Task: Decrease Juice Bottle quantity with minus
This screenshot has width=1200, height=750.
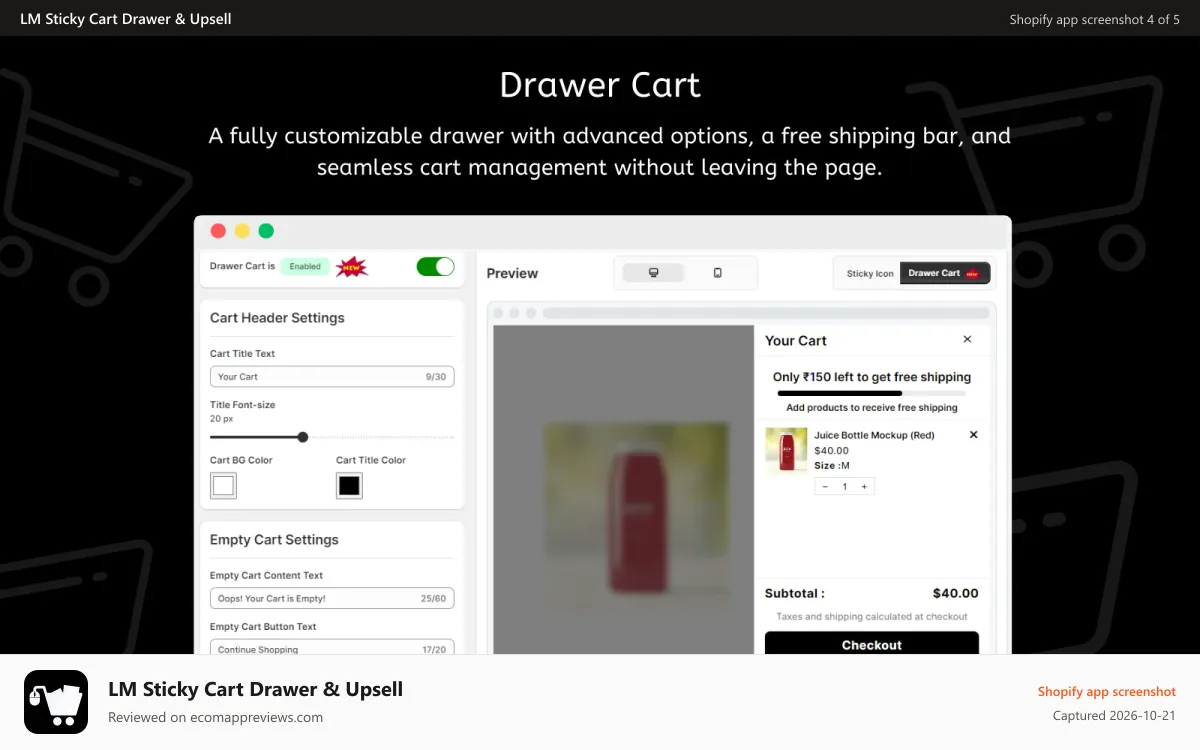Action: (x=825, y=486)
